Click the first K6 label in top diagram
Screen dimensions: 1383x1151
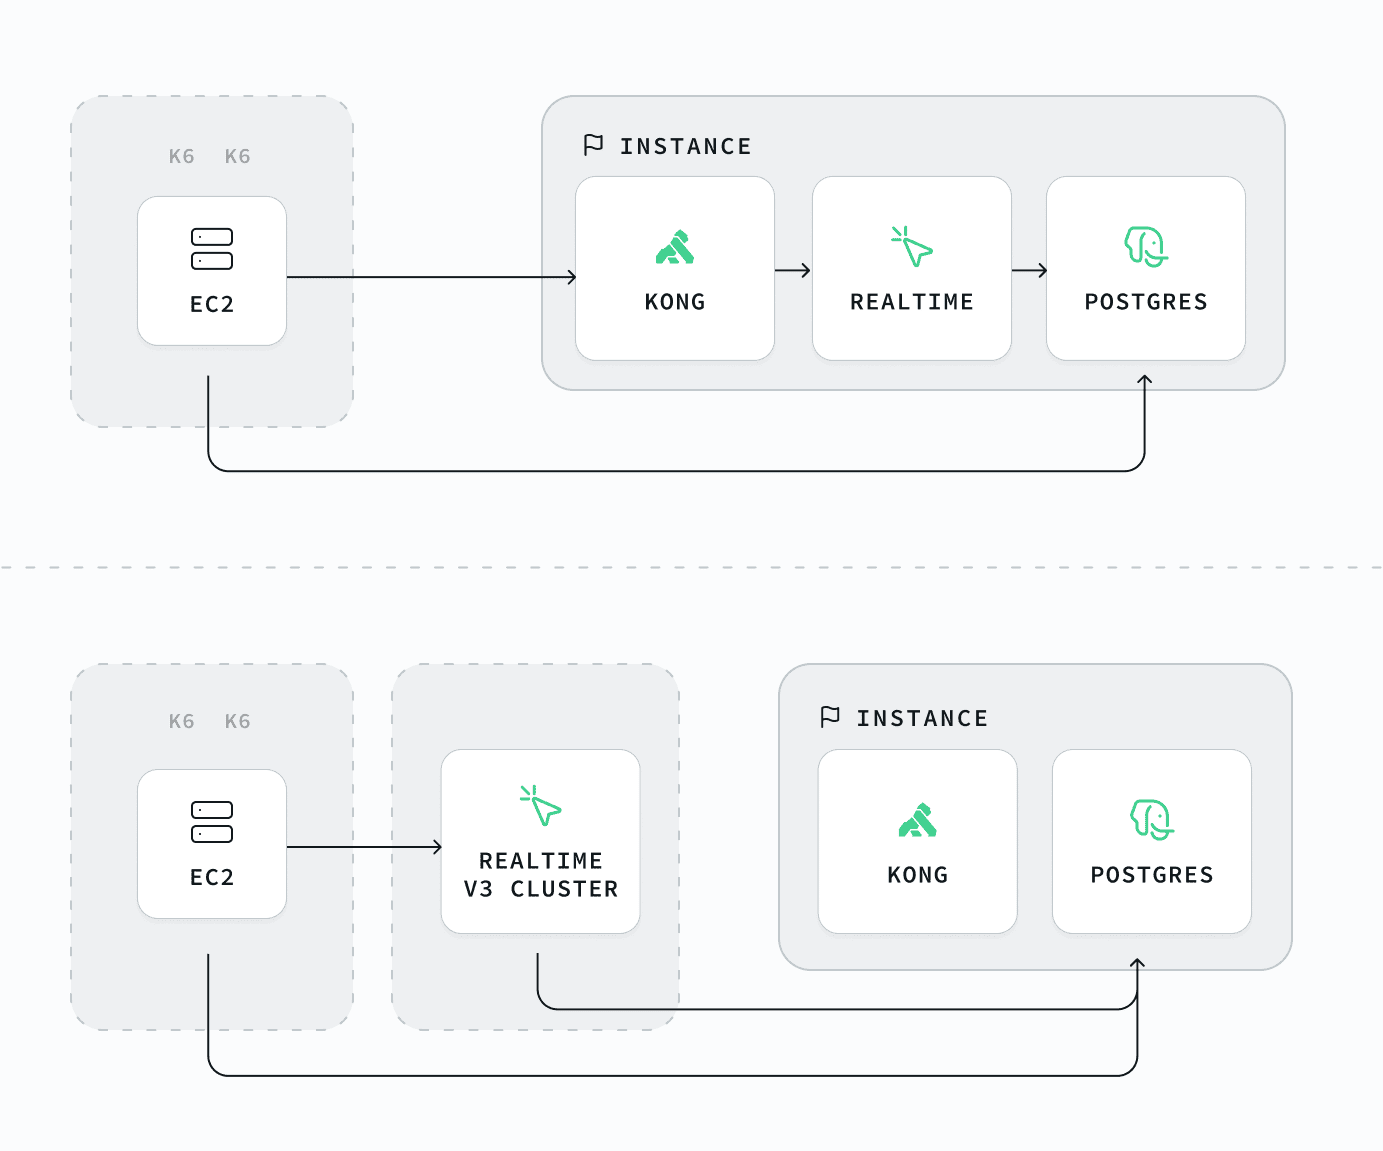[182, 156]
